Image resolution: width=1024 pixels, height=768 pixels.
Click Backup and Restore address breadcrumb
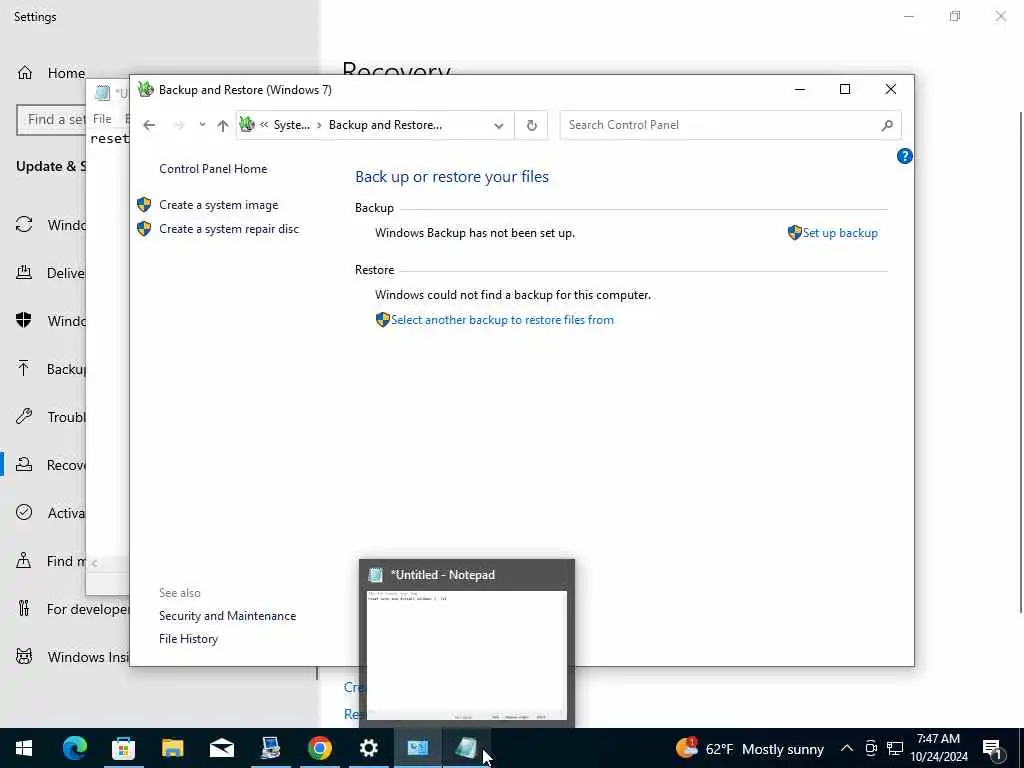pos(385,125)
